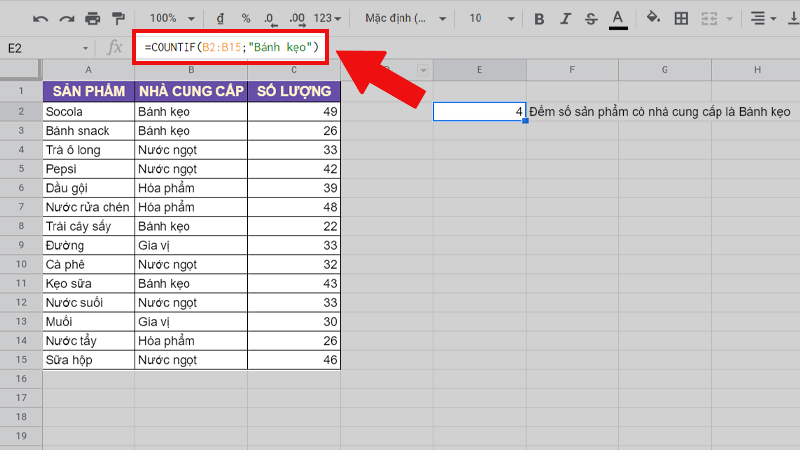Open the text color picker

(617, 18)
